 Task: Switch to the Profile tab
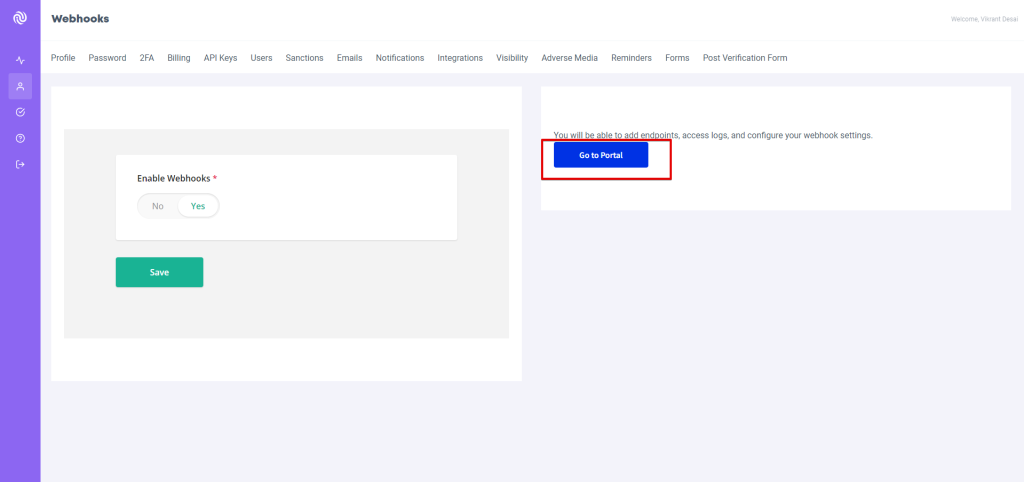(63, 58)
